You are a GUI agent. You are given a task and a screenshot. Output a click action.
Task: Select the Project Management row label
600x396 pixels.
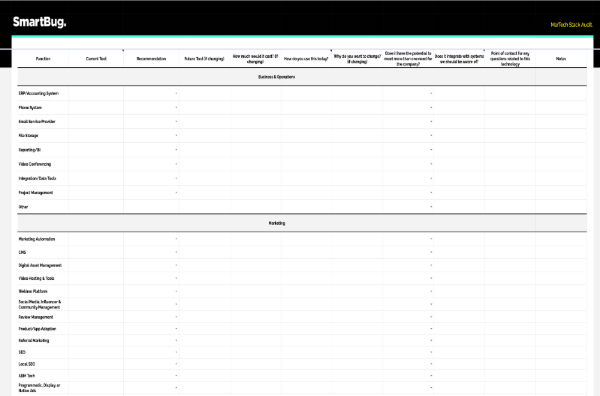pos(36,192)
